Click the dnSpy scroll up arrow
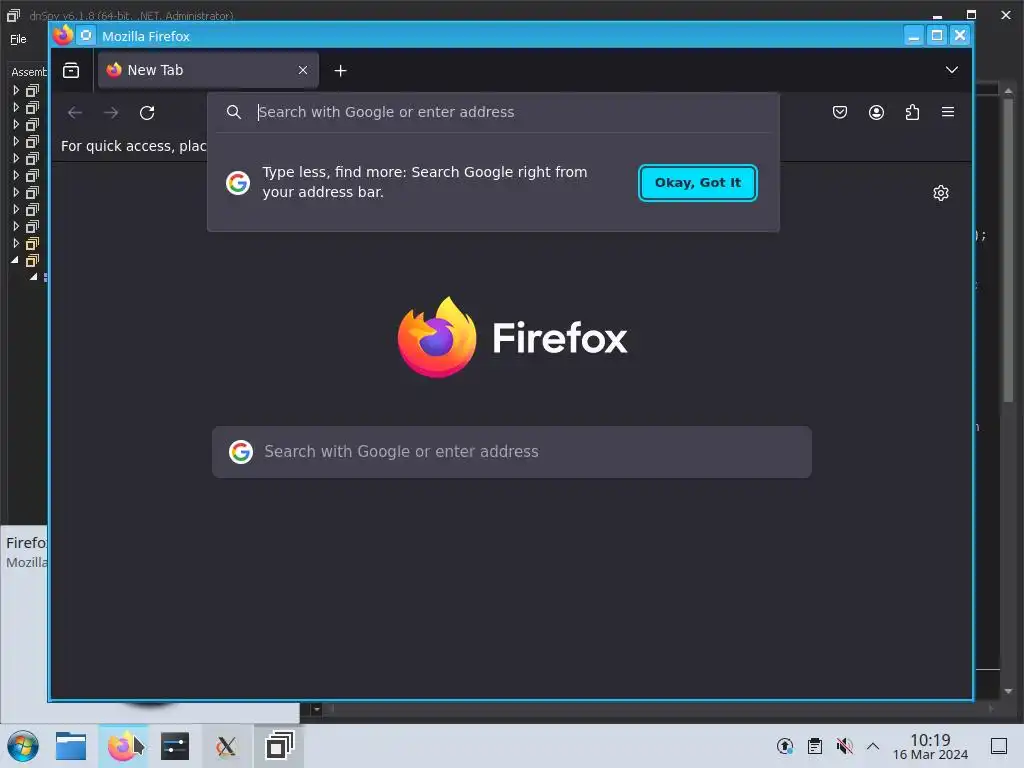Image resolution: width=1024 pixels, height=768 pixels. pyautogui.click(x=1008, y=91)
